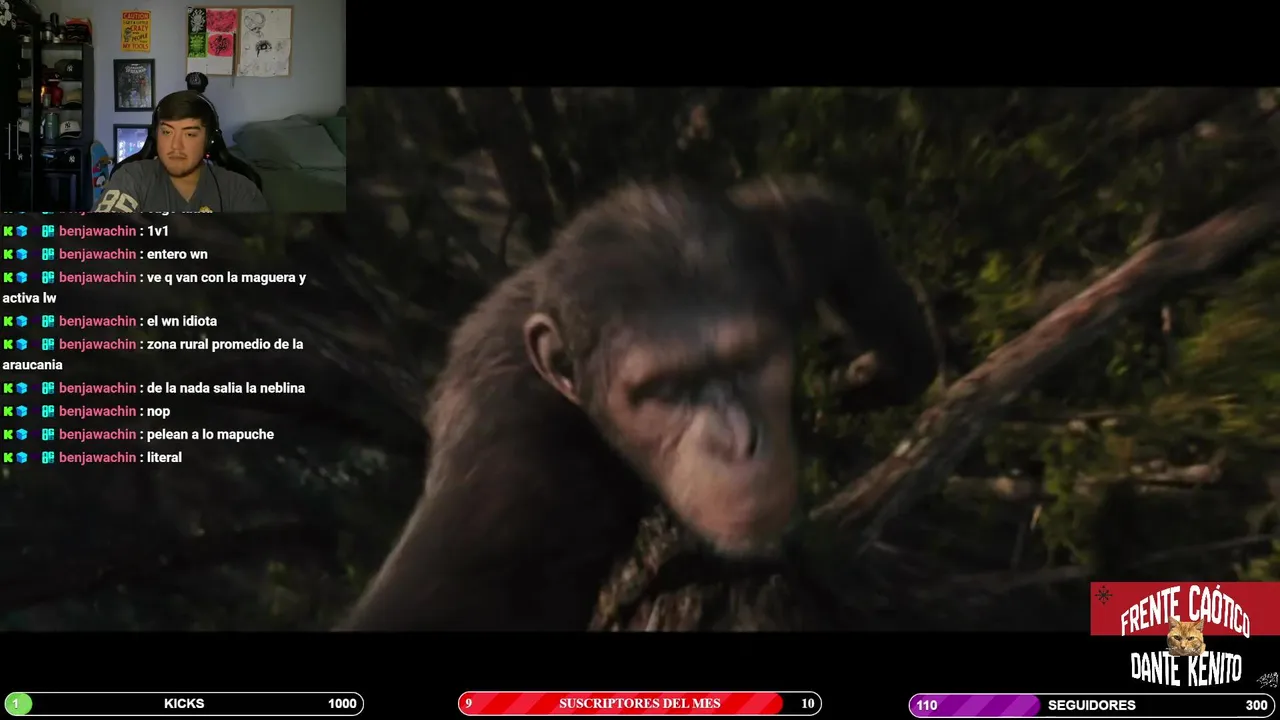Click the SEGUIDORES goal progress bar
The image size is (1280, 720).
[x=1093, y=705]
